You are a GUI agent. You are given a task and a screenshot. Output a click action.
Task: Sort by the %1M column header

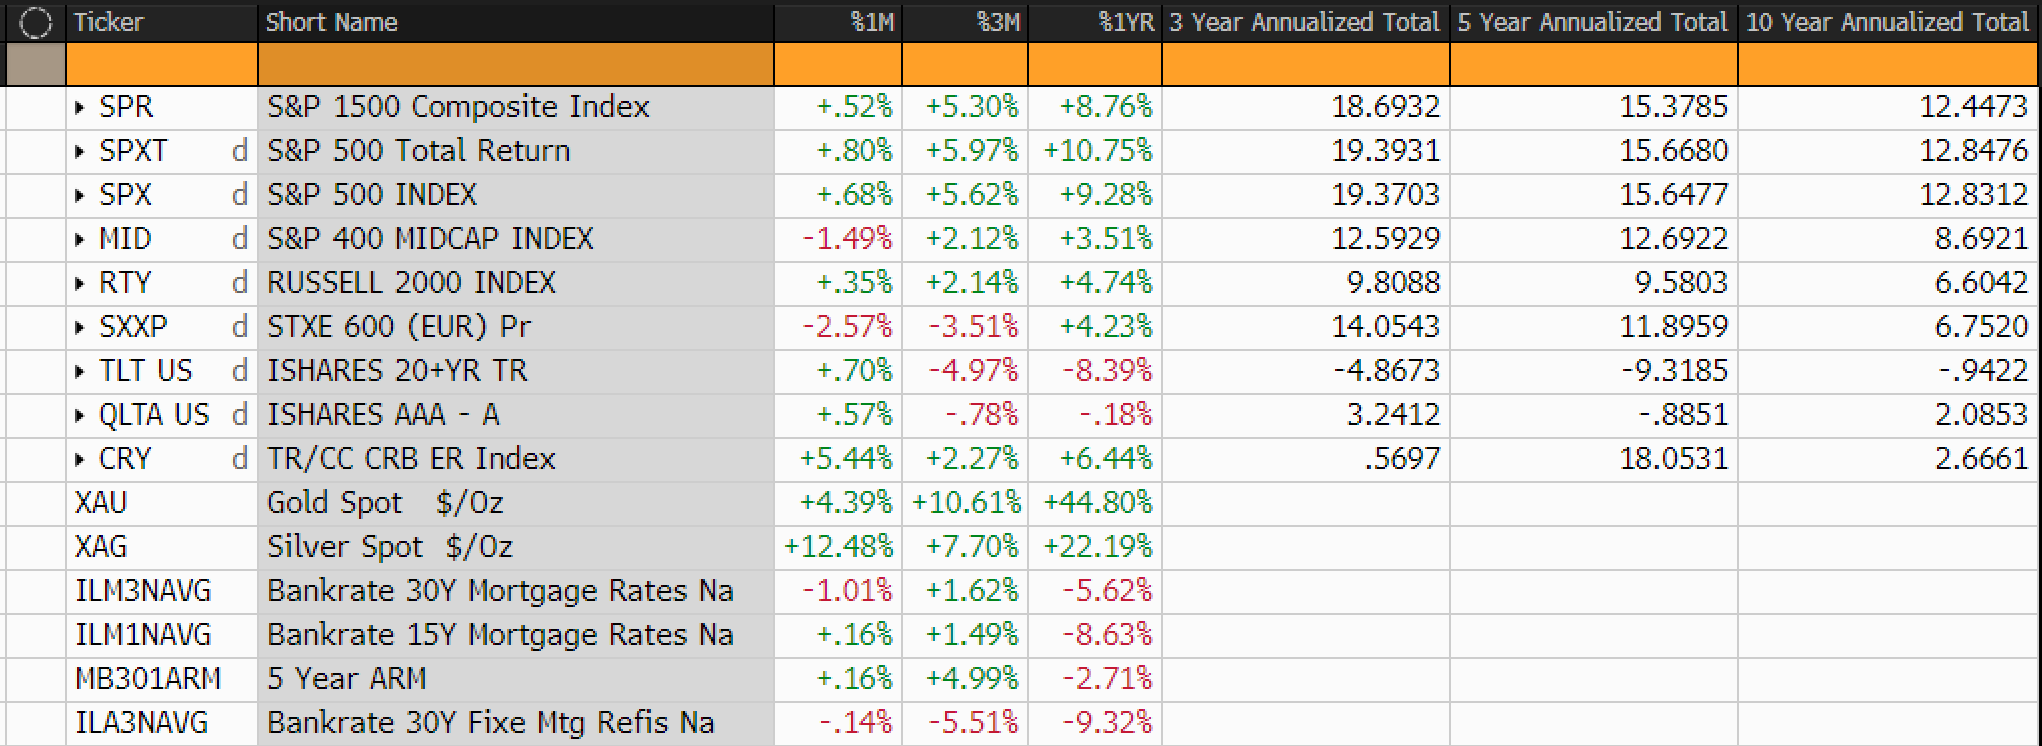(838, 22)
